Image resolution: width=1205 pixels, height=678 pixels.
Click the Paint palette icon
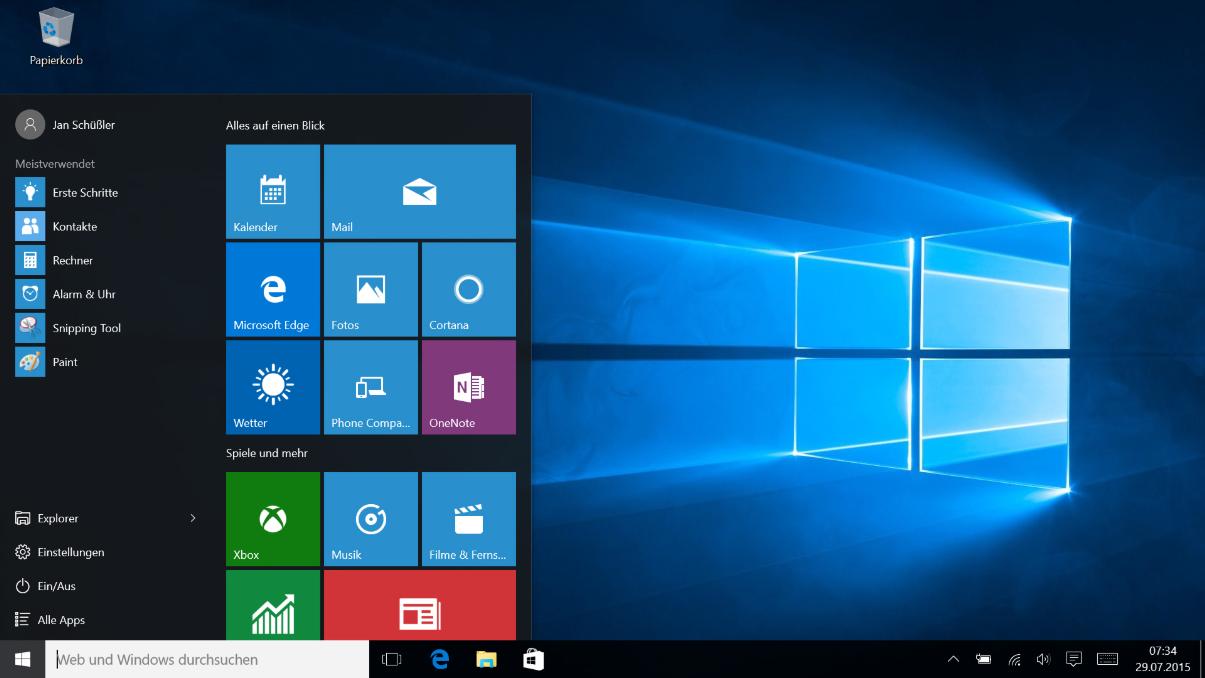click(x=30, y=362)
